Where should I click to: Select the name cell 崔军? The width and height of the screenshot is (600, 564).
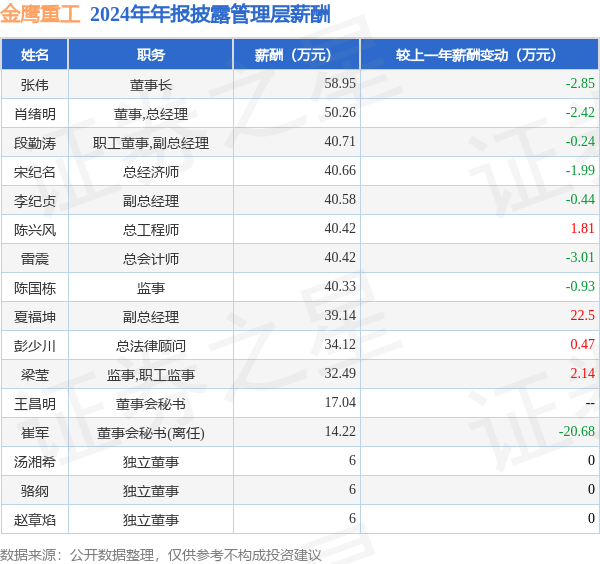point(35,434)
